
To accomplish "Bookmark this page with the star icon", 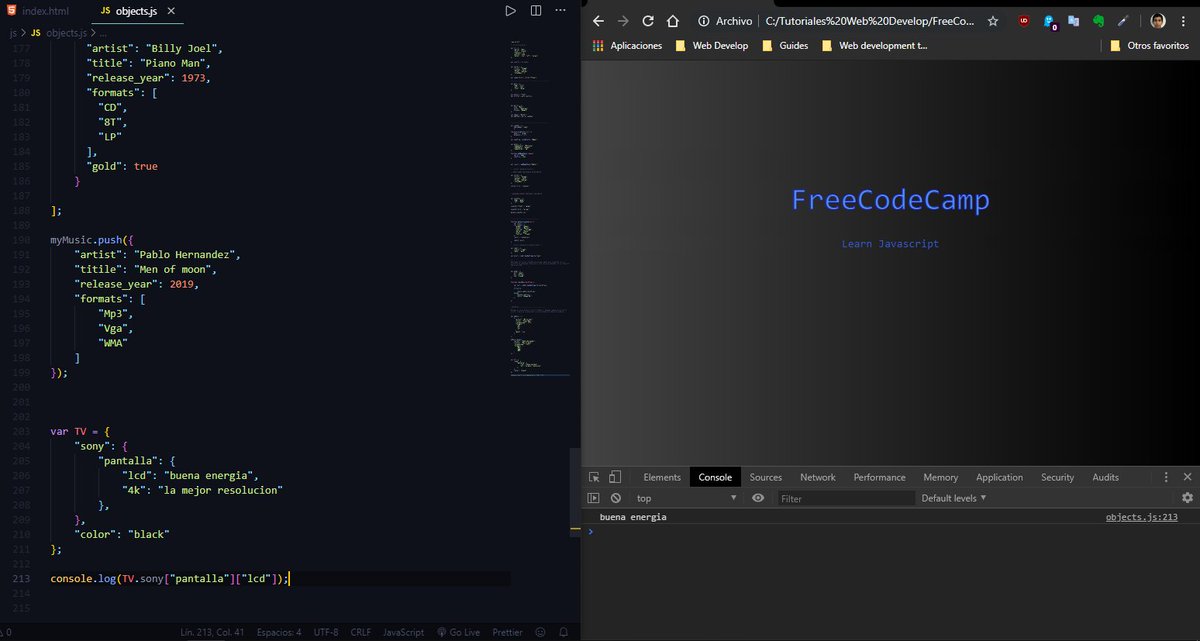I will click(x=993, y=20).
